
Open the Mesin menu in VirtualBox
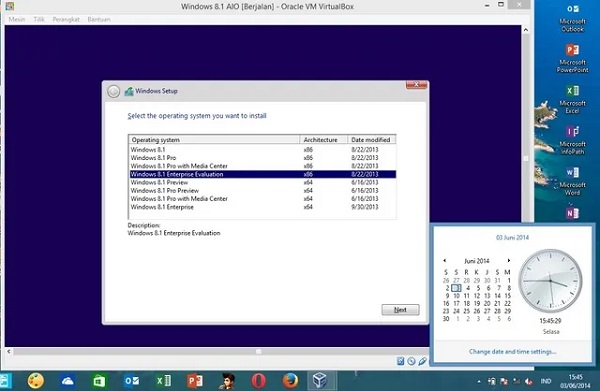click(x=17, y=19)
